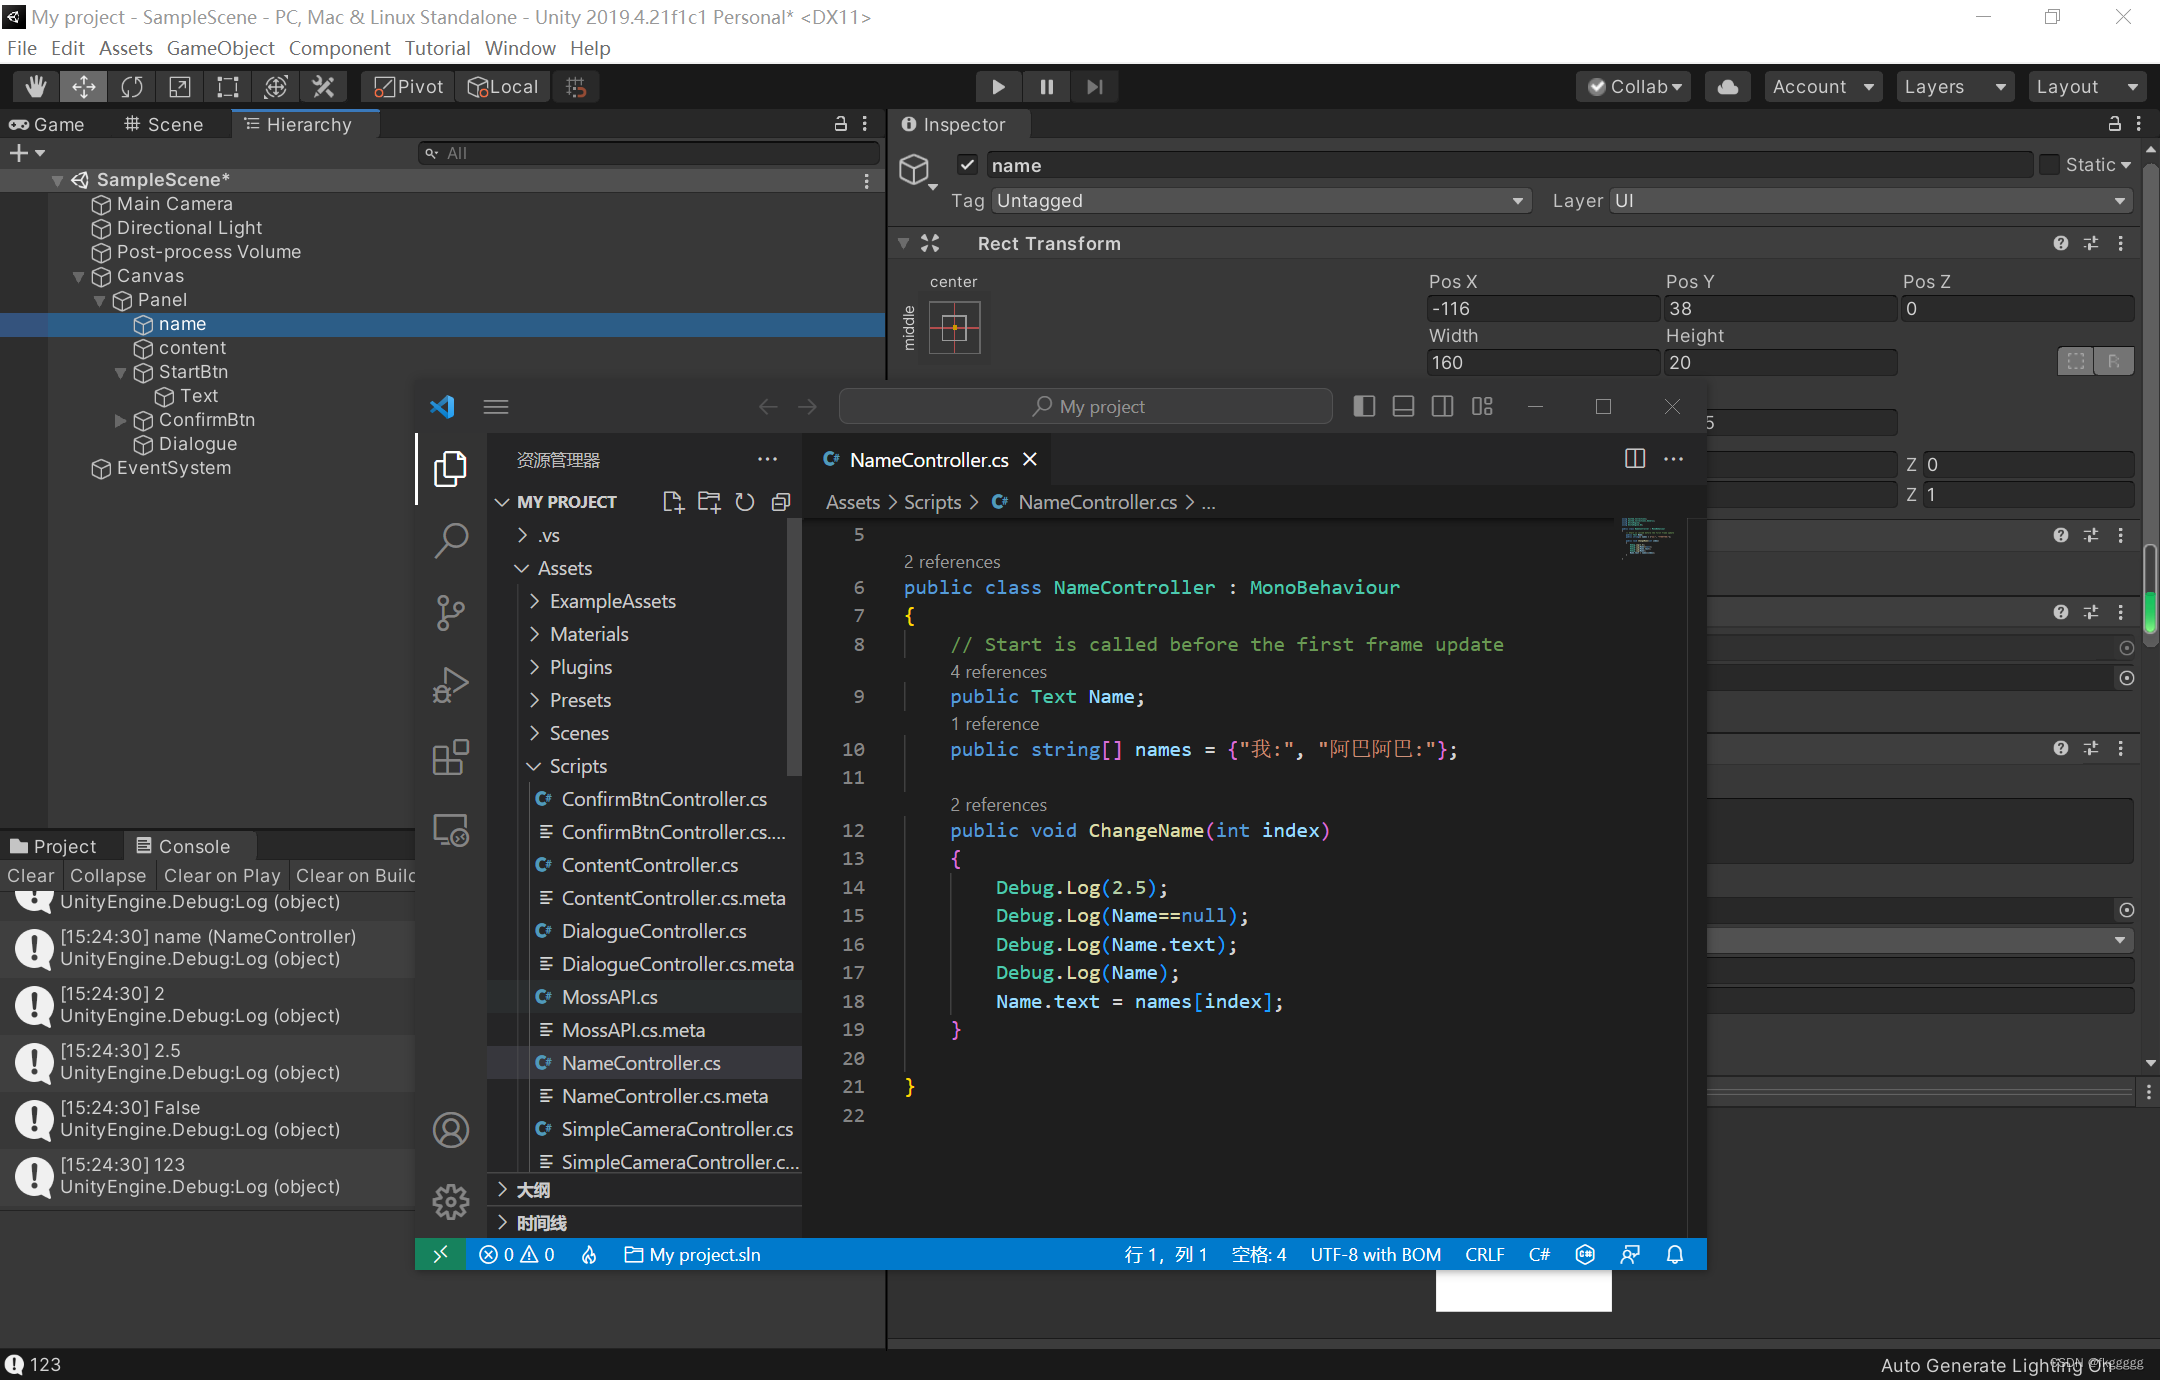Open the Component menu

tap(339, 48)
